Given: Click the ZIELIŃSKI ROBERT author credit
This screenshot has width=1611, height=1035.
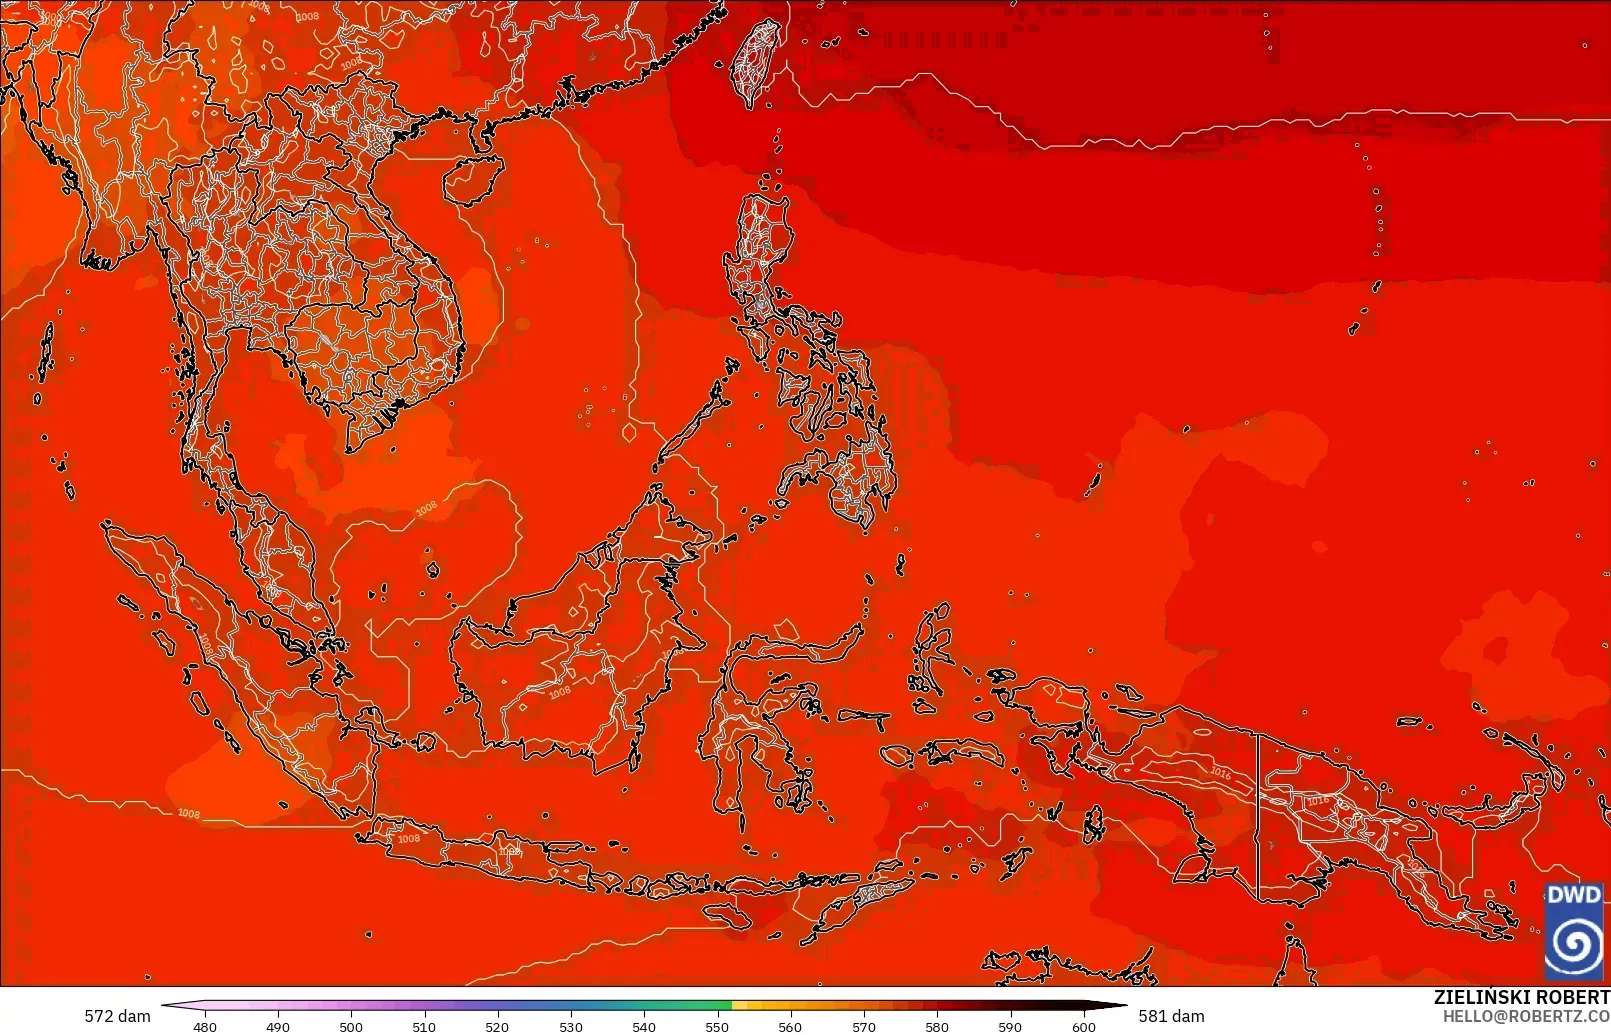Looking at the screenshot, I should pyautogui.click(x=1521, y=998).
